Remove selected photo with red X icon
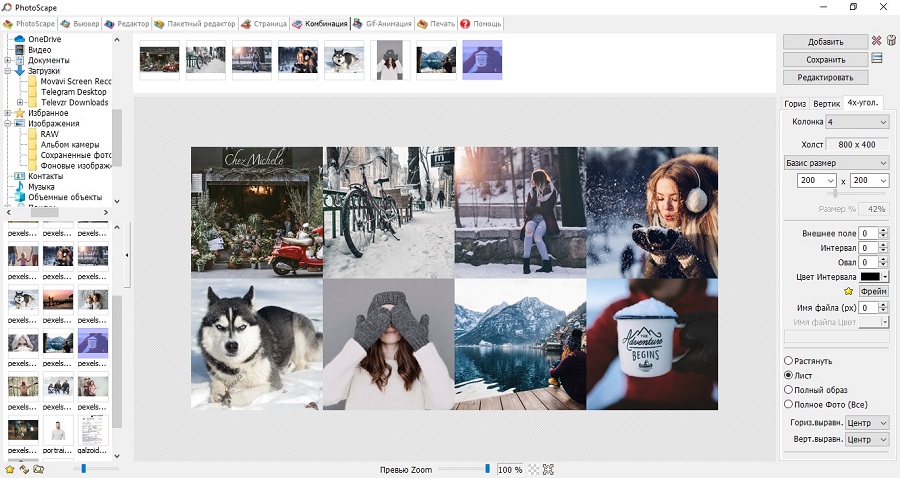 coord(876,41)
